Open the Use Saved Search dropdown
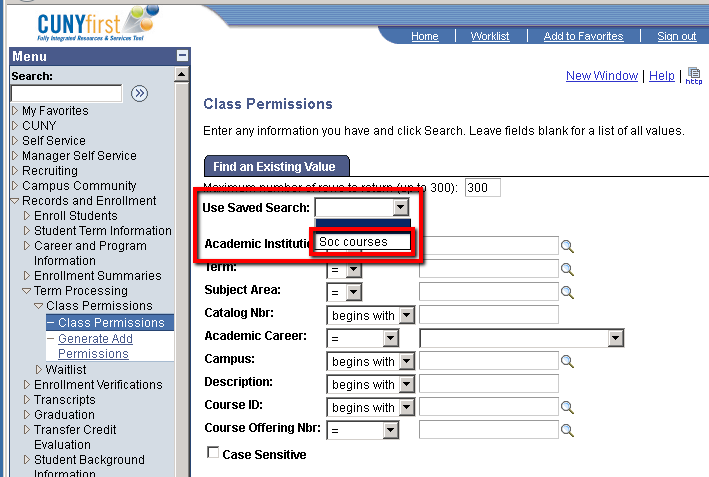The height and width of the screenshot is (477, 709). [x=401, y=207]
